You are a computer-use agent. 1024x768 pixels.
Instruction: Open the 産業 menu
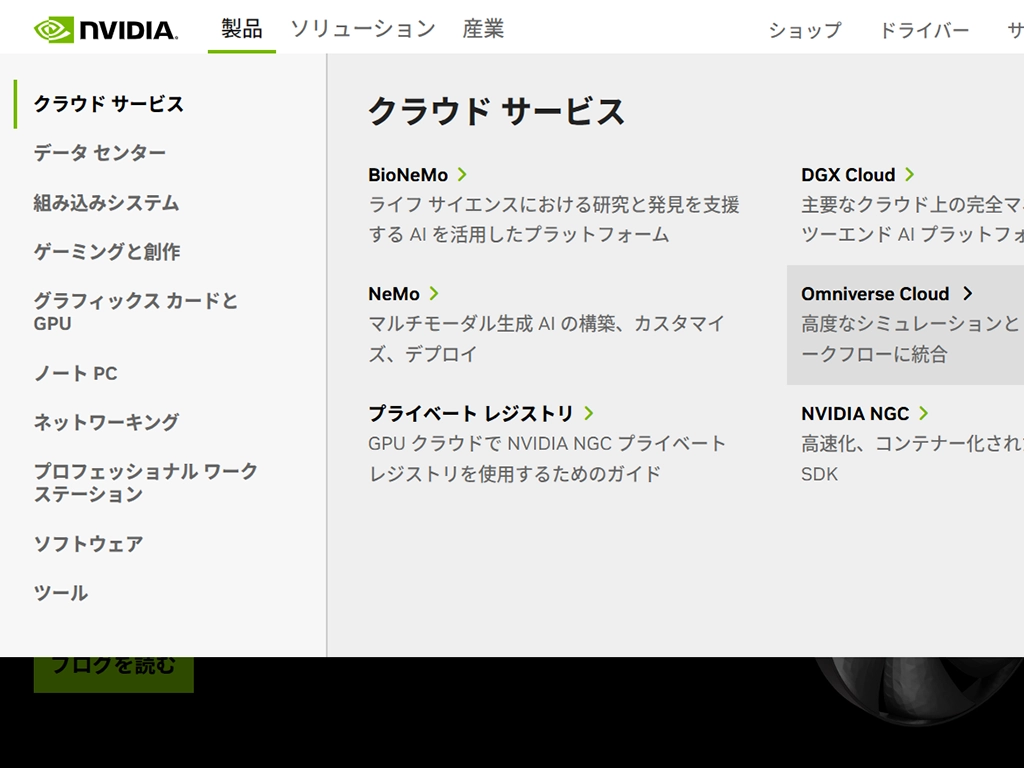[x=483, y=29]
